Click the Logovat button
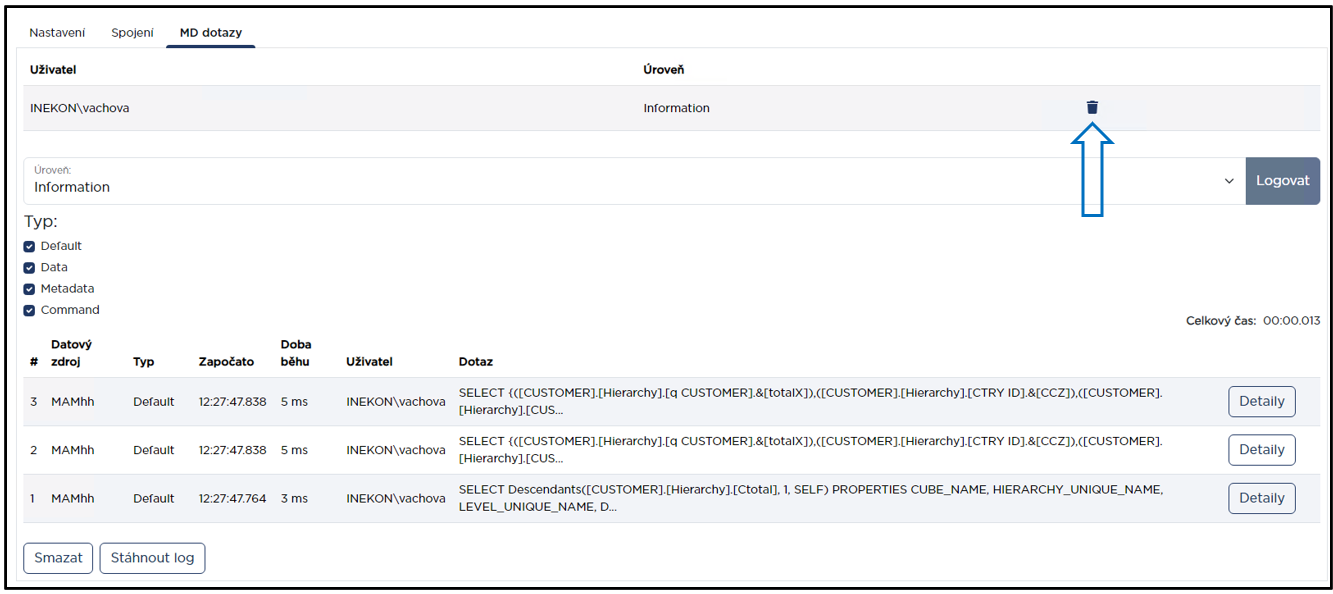1333x594 pixels. [1282, 181]
